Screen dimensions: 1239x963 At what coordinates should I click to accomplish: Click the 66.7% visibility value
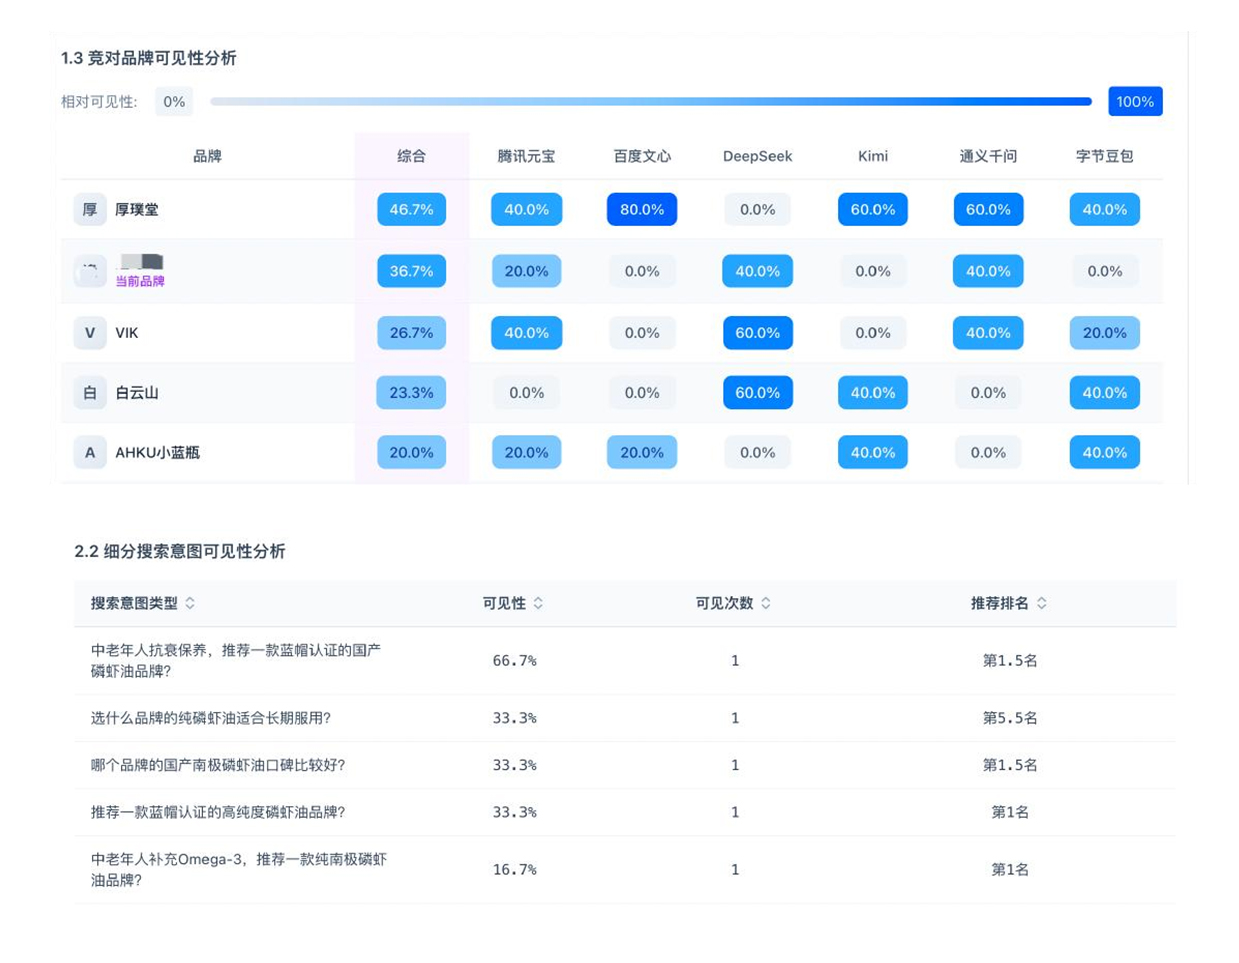click(x=515, y=661)
